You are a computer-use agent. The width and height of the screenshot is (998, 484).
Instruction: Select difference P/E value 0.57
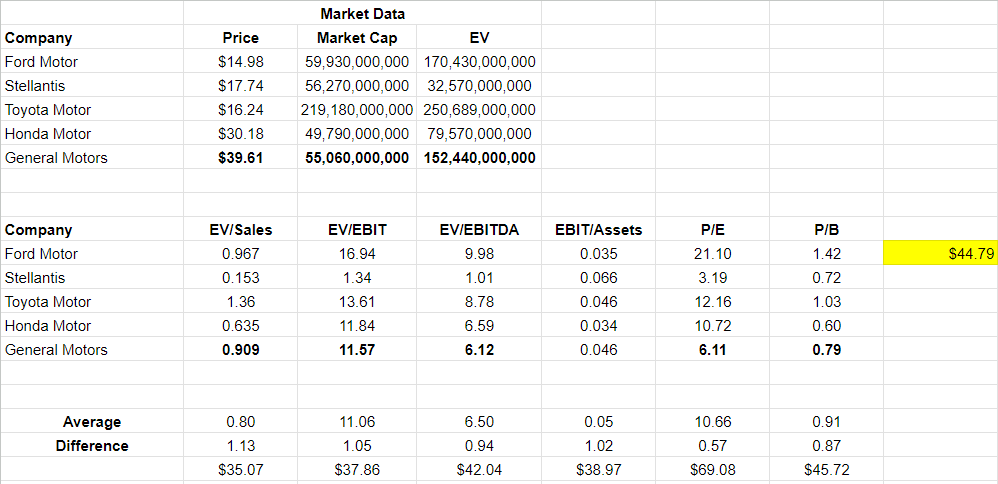click(x=712, y=446)
